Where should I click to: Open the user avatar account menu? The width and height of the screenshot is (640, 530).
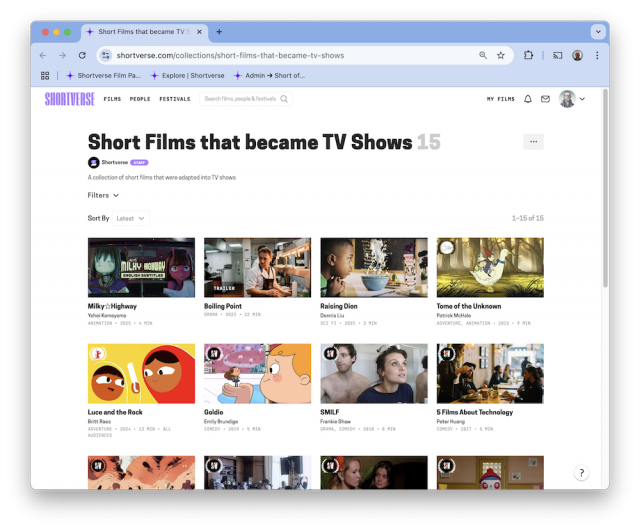(572, 99)
